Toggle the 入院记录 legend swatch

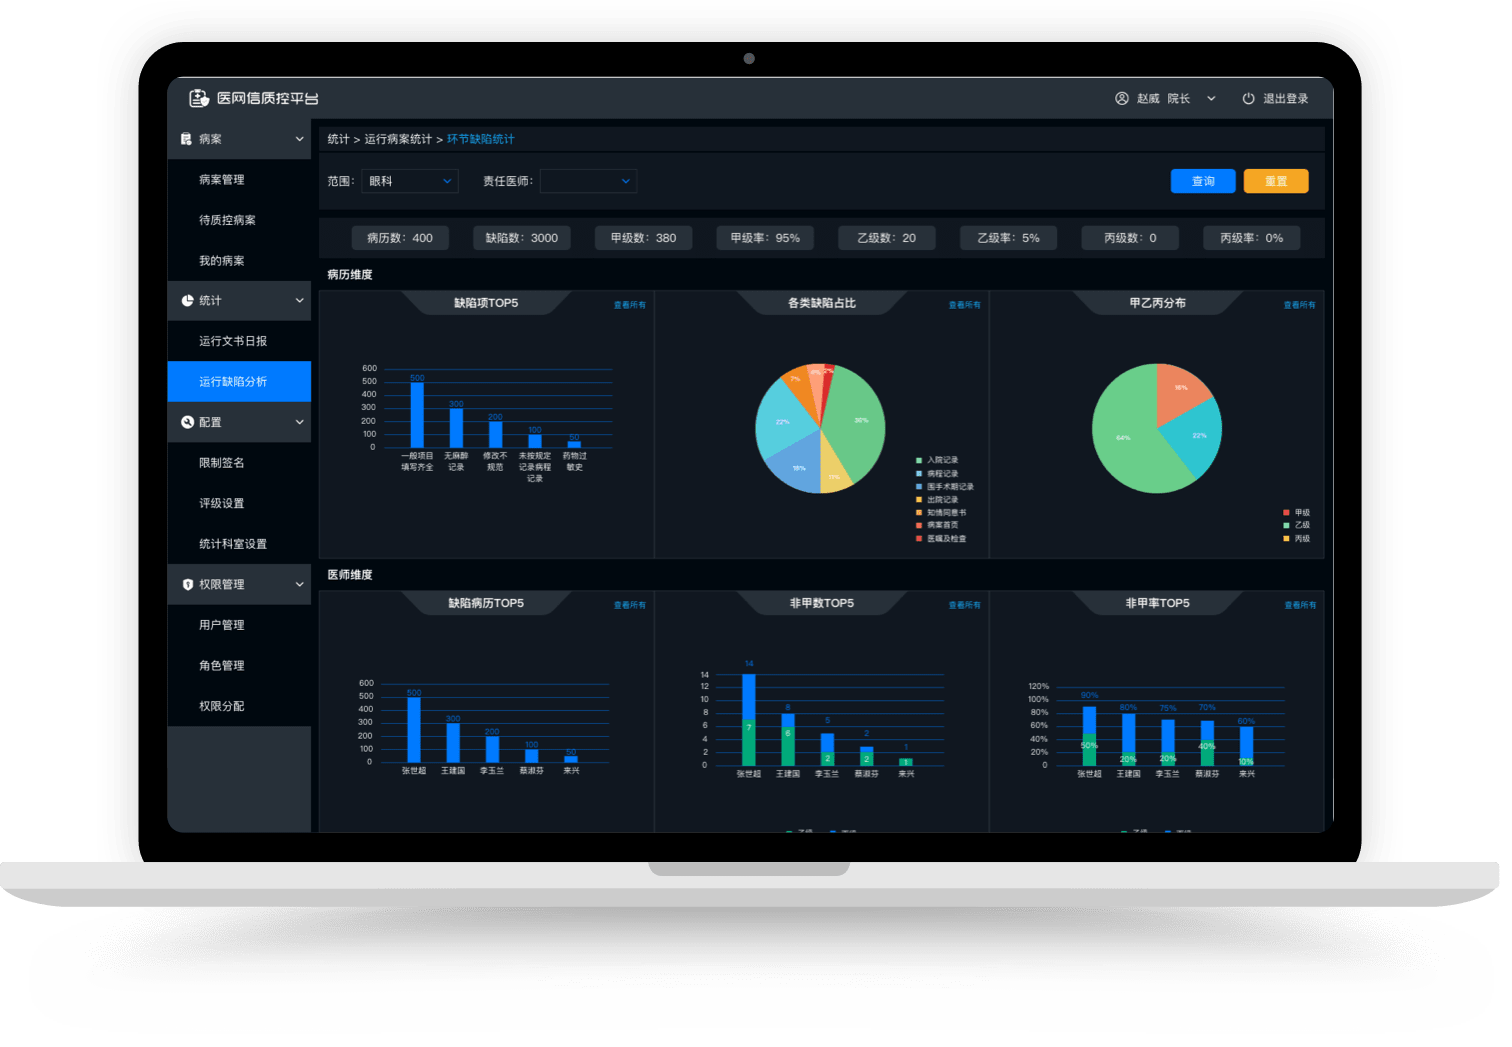coord(919,460)
